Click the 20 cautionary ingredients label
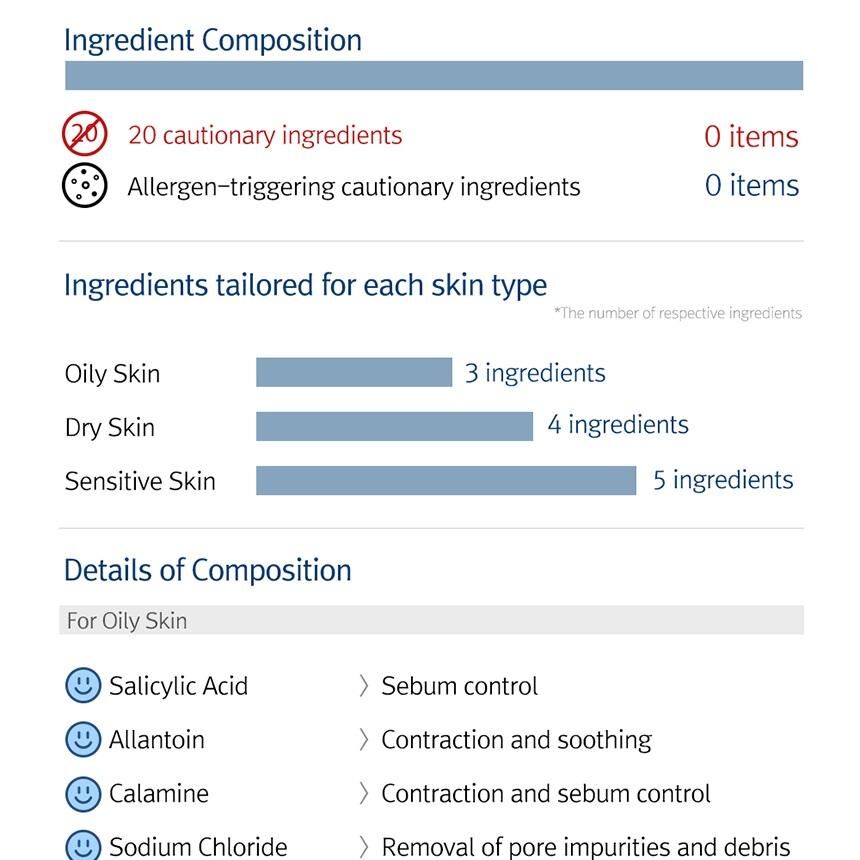Screen dimensions: 860x860 coord(265,135)
